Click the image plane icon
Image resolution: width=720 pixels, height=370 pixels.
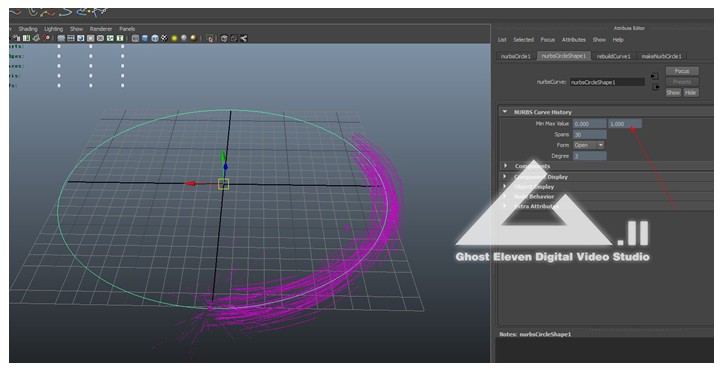click(x=36, y=38)
